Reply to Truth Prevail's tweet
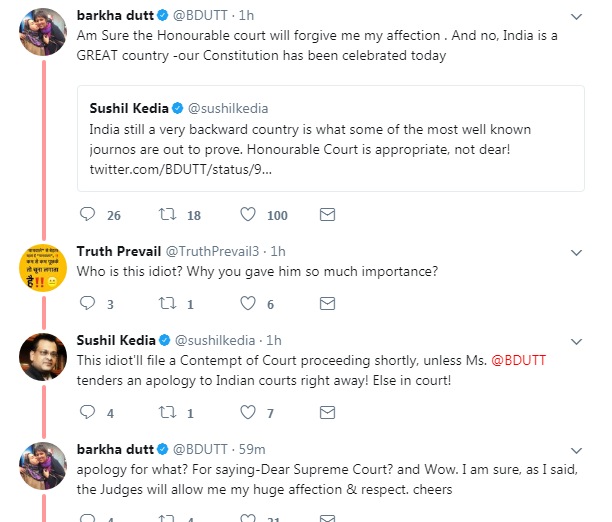612x522 pixels. point(87,304)
